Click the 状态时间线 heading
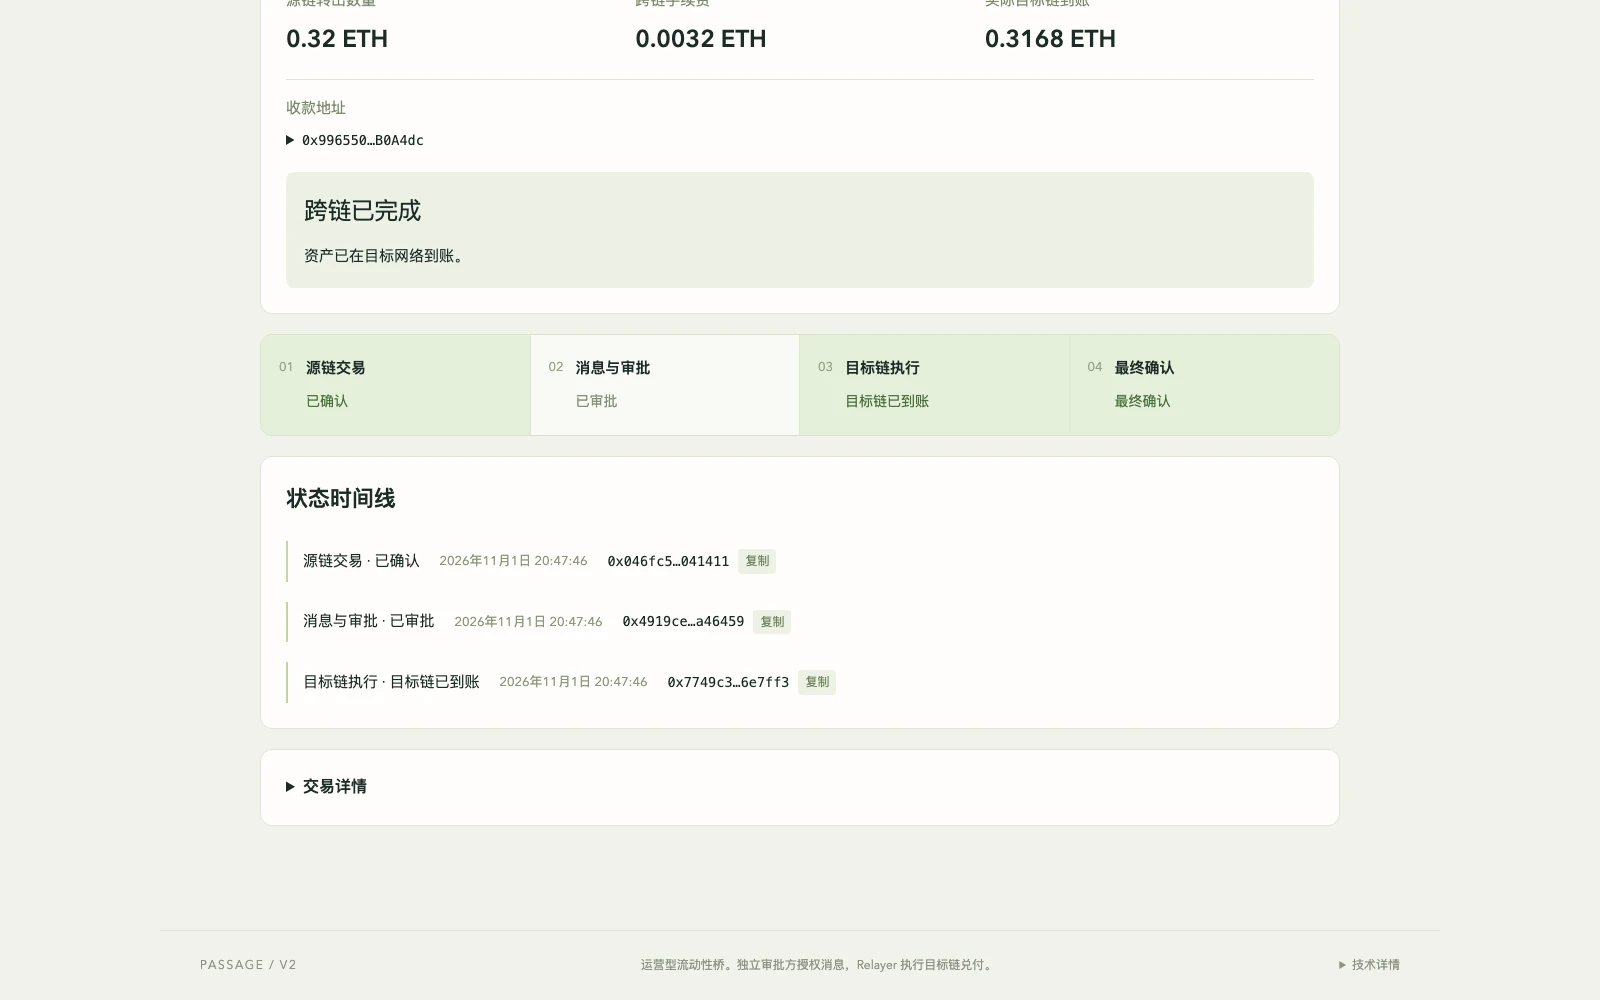Screen dimensions: 1600x1000 point(341,498)
